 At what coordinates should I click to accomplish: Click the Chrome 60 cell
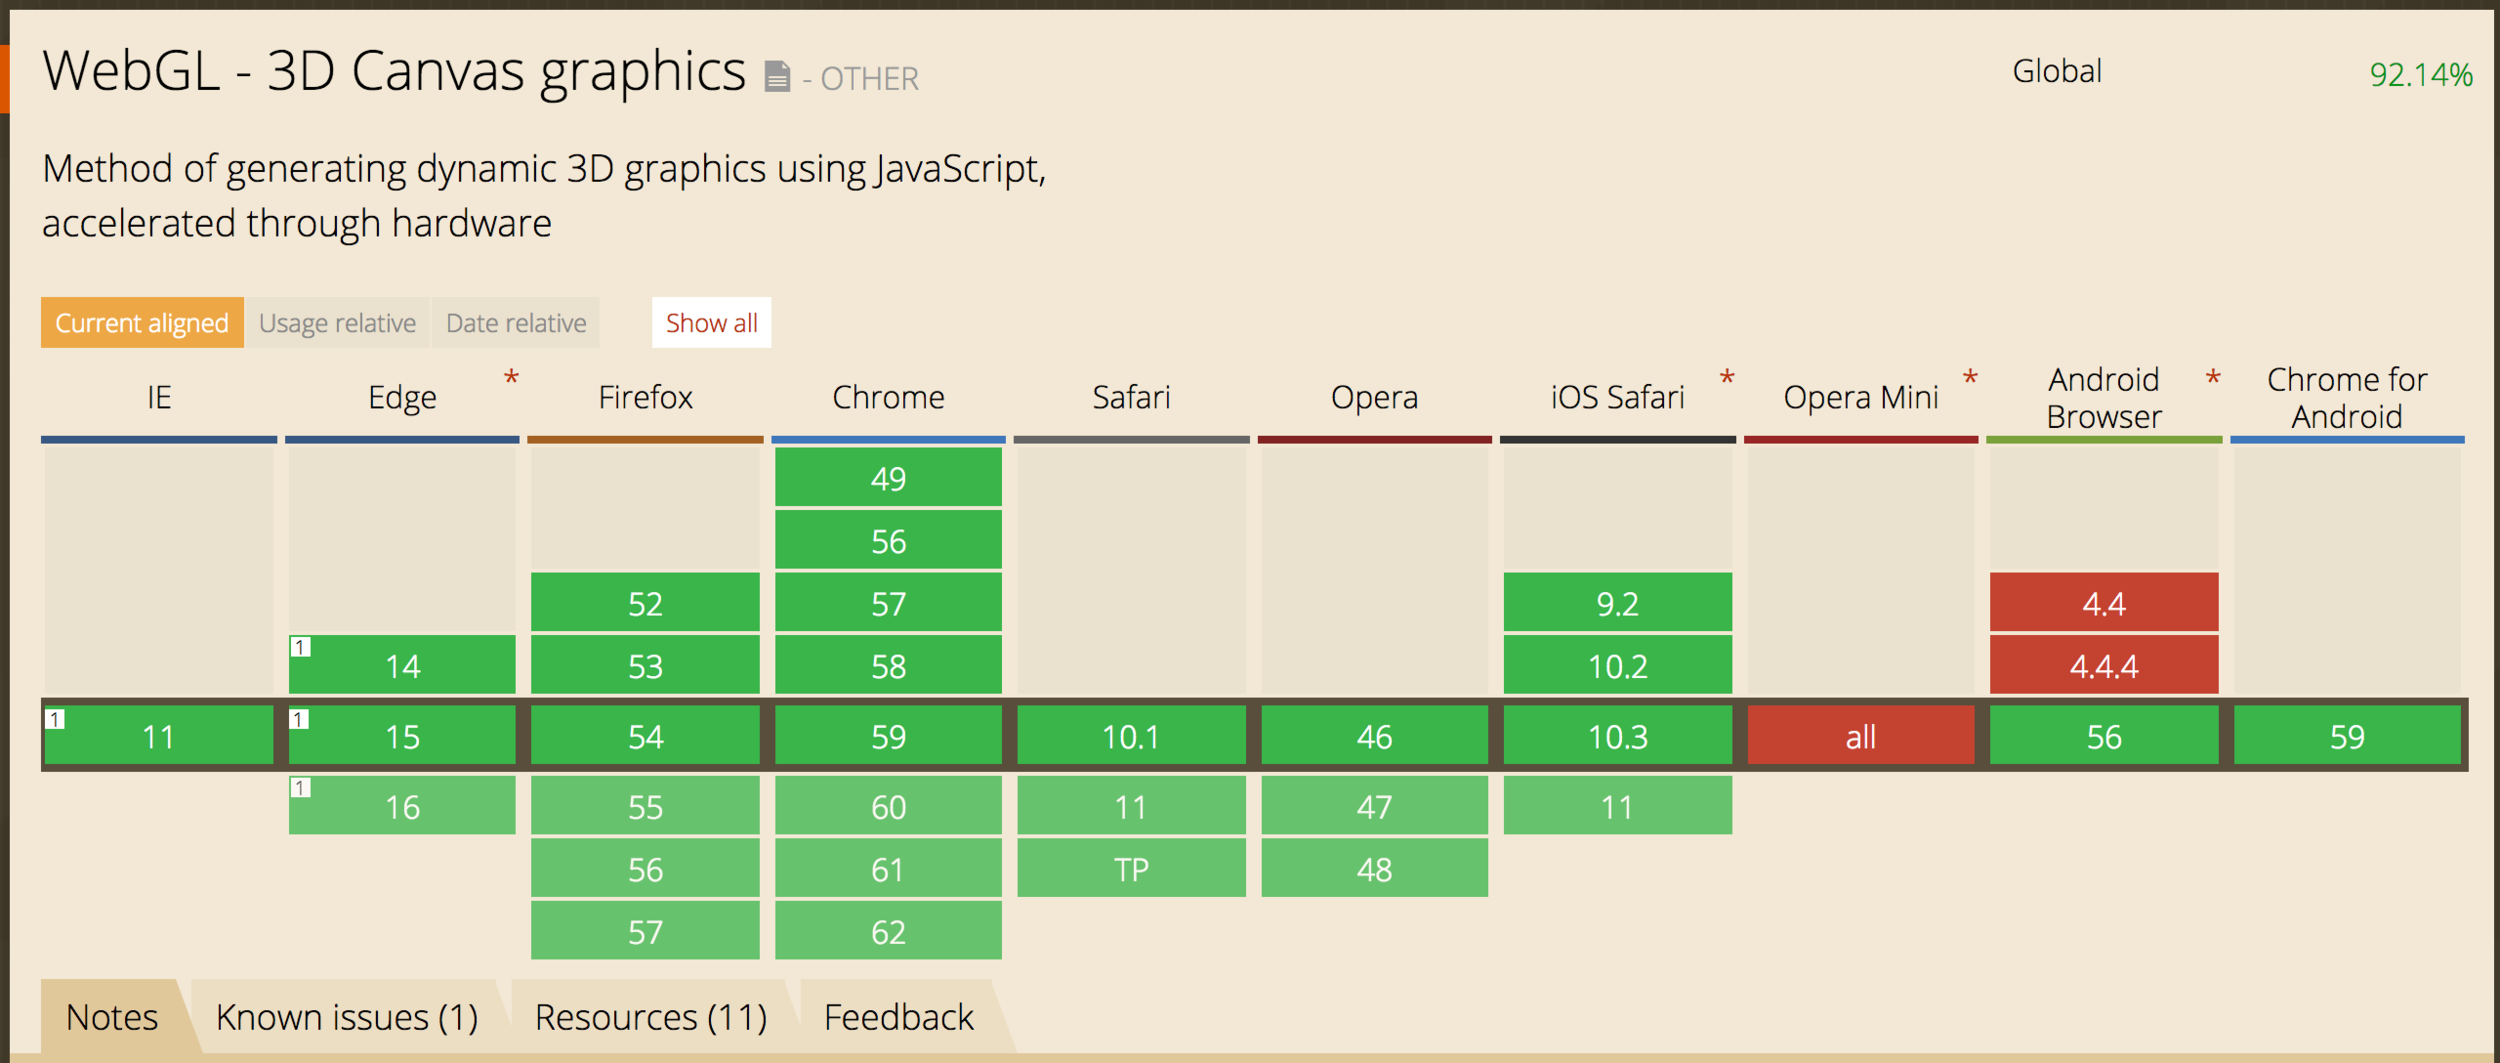[888, 806]
